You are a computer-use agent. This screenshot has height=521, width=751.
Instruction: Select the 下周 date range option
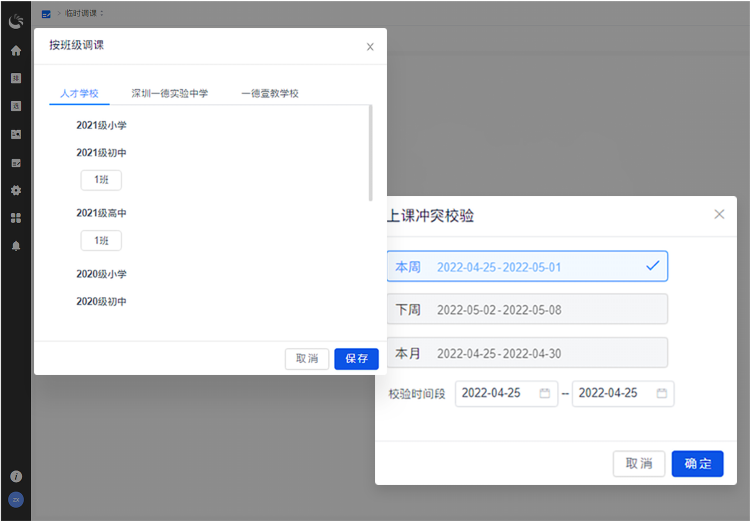(526, 309)
